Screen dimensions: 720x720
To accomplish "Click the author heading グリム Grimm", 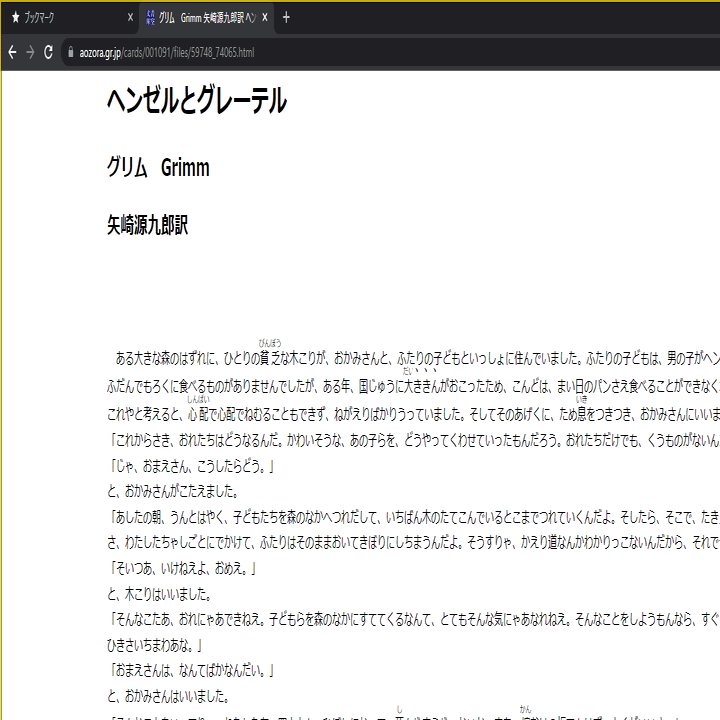I will [x=158, y=168].
